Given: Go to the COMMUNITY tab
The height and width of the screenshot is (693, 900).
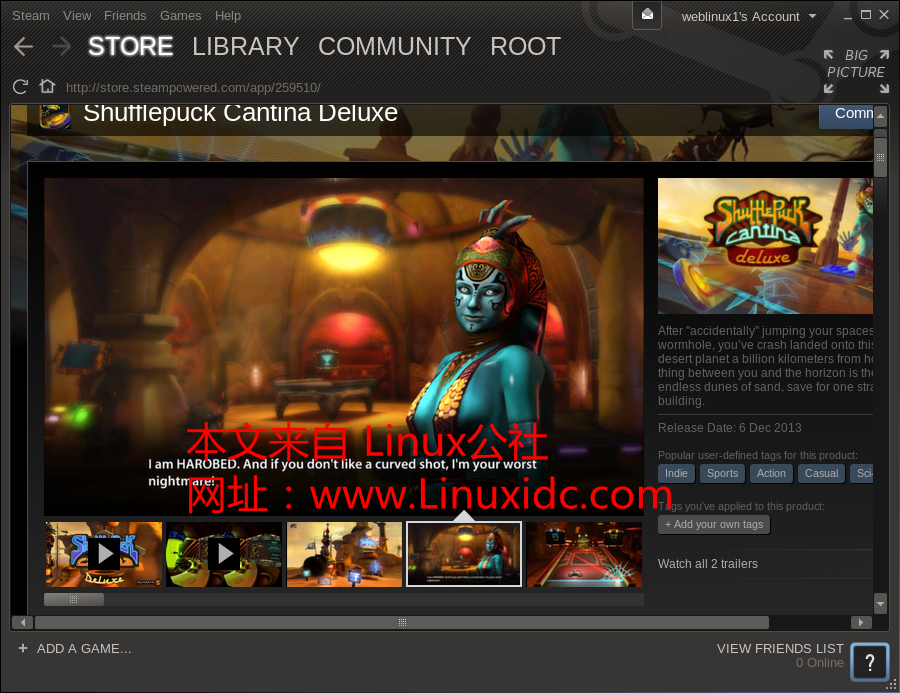Looking at the screenshot, I should tap(394, 47).
